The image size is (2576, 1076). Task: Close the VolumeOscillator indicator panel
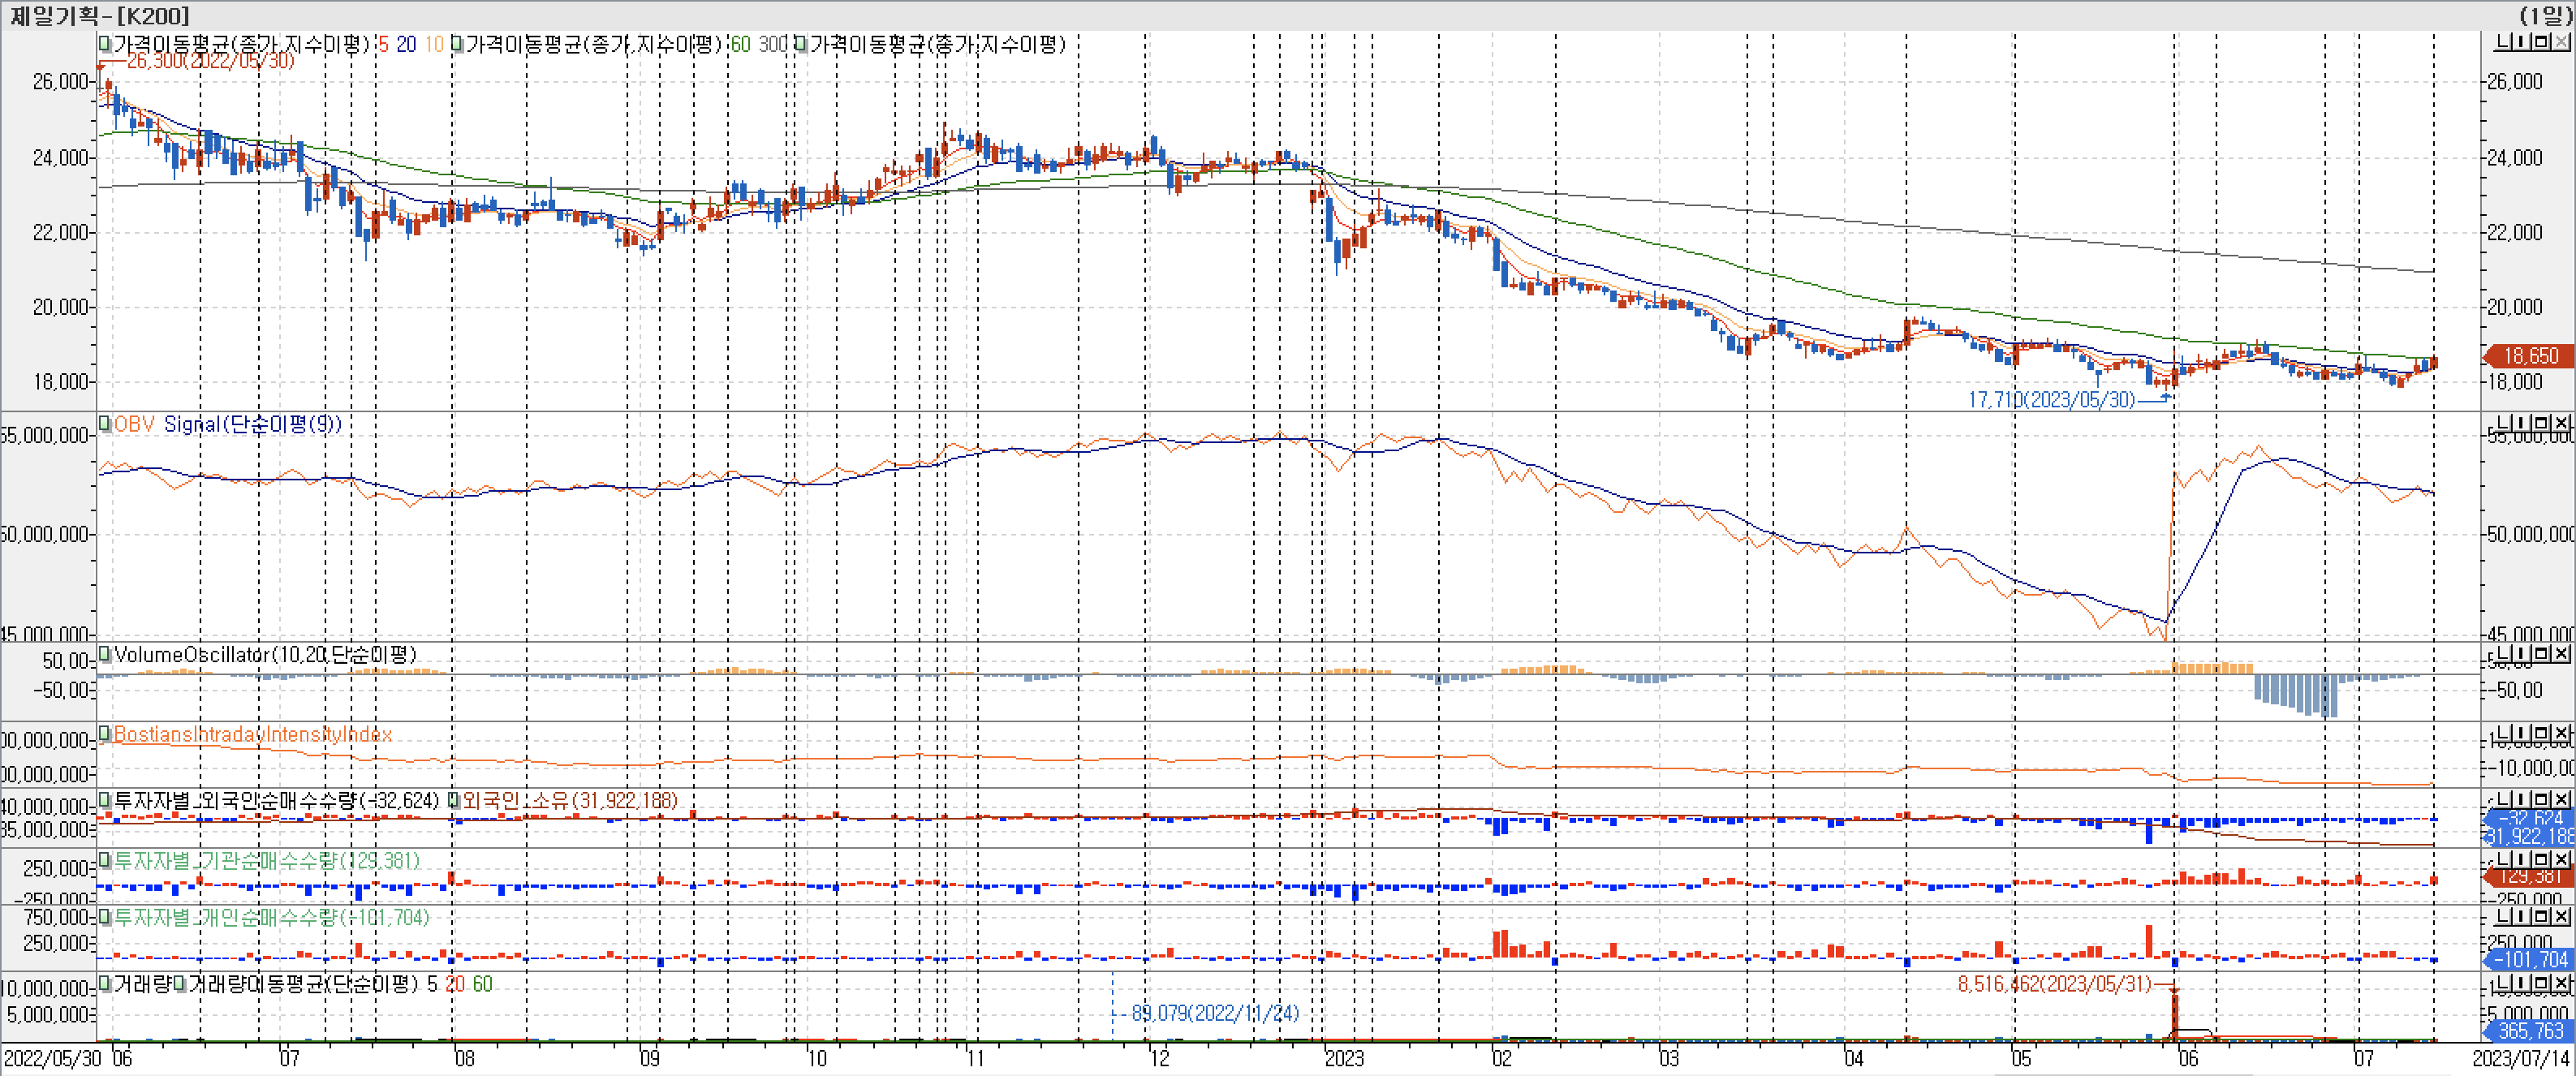pyautogui.click(x=2561, y=654)
